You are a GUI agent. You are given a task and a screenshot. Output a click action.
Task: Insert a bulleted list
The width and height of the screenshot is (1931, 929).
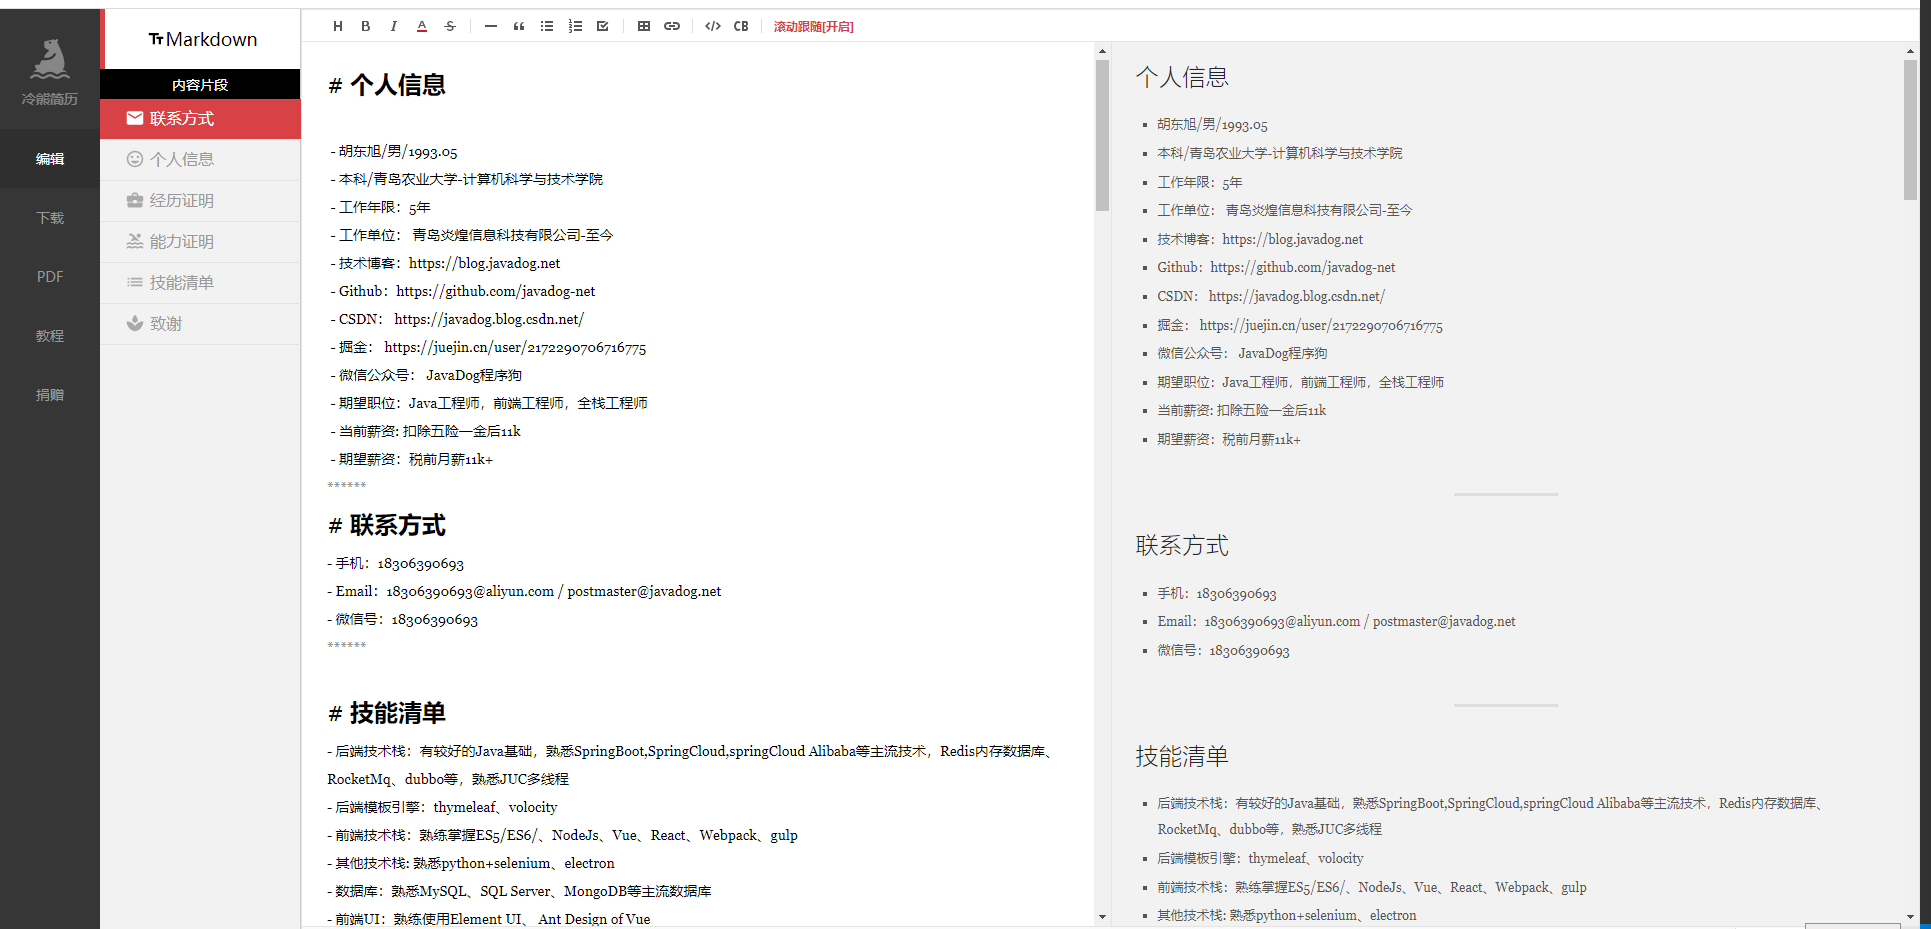click(x=547, y=26)
